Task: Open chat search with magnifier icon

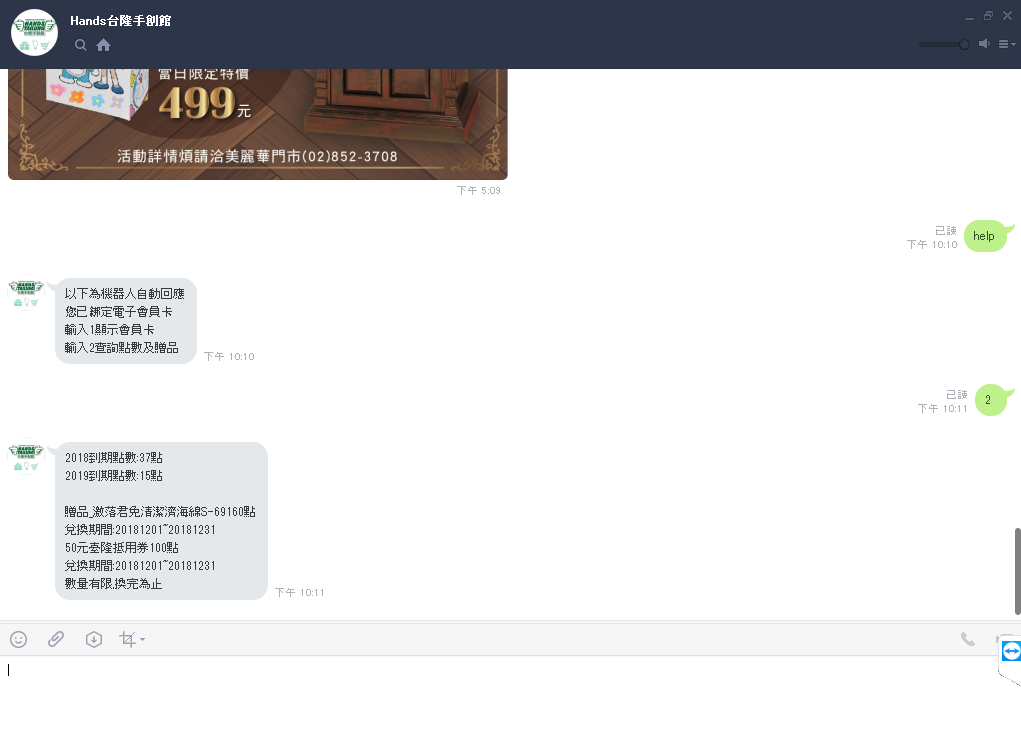Action: point(81,45)
